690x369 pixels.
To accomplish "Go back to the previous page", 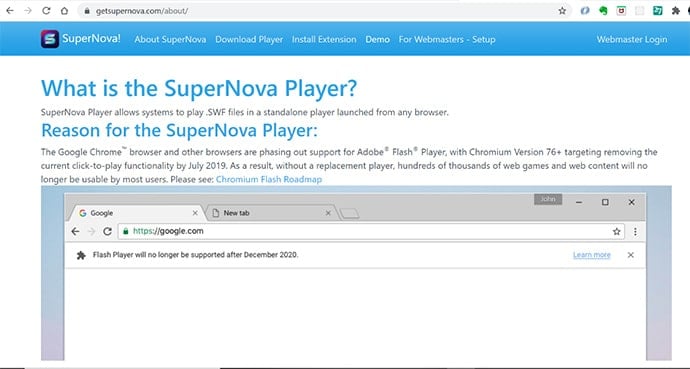I will click(10, 11).
